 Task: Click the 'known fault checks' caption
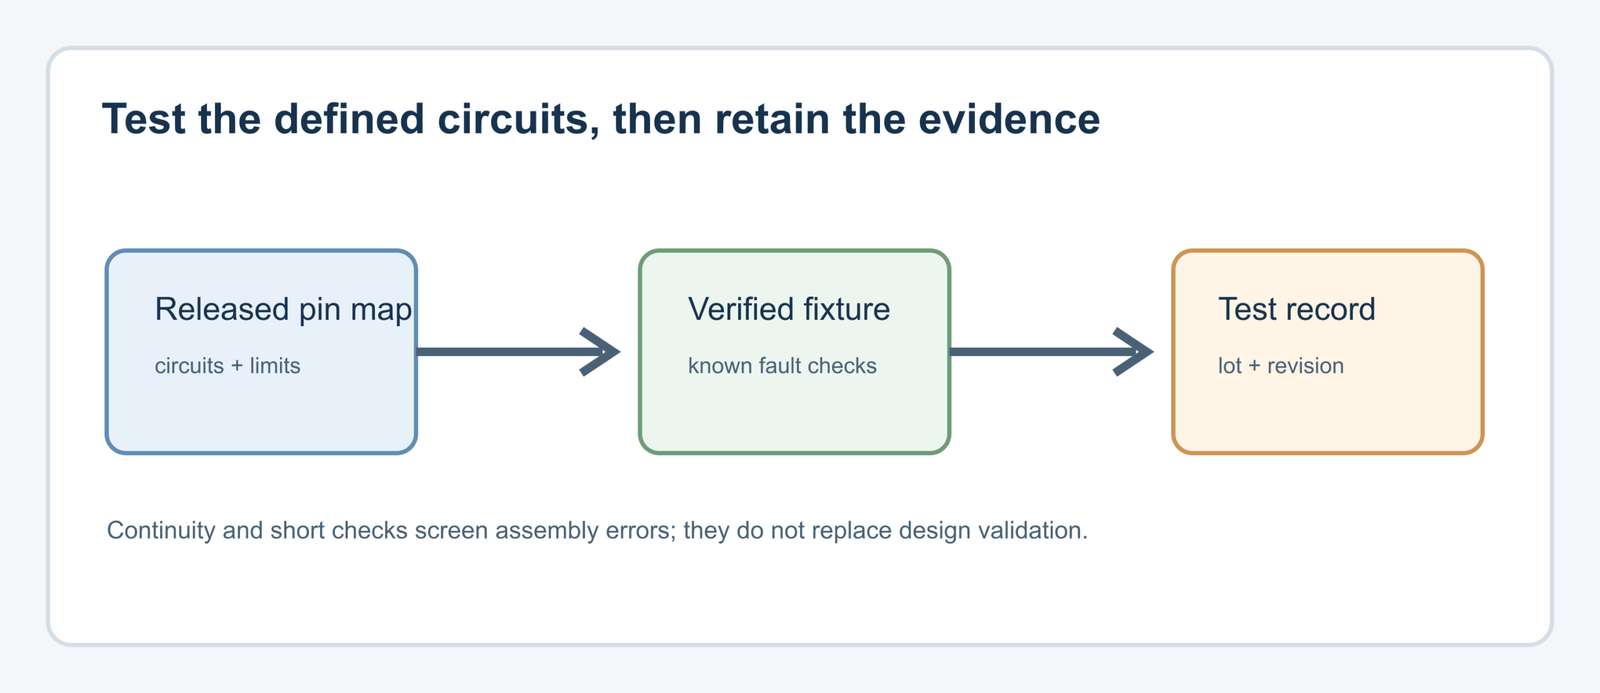tap(782, 366)
